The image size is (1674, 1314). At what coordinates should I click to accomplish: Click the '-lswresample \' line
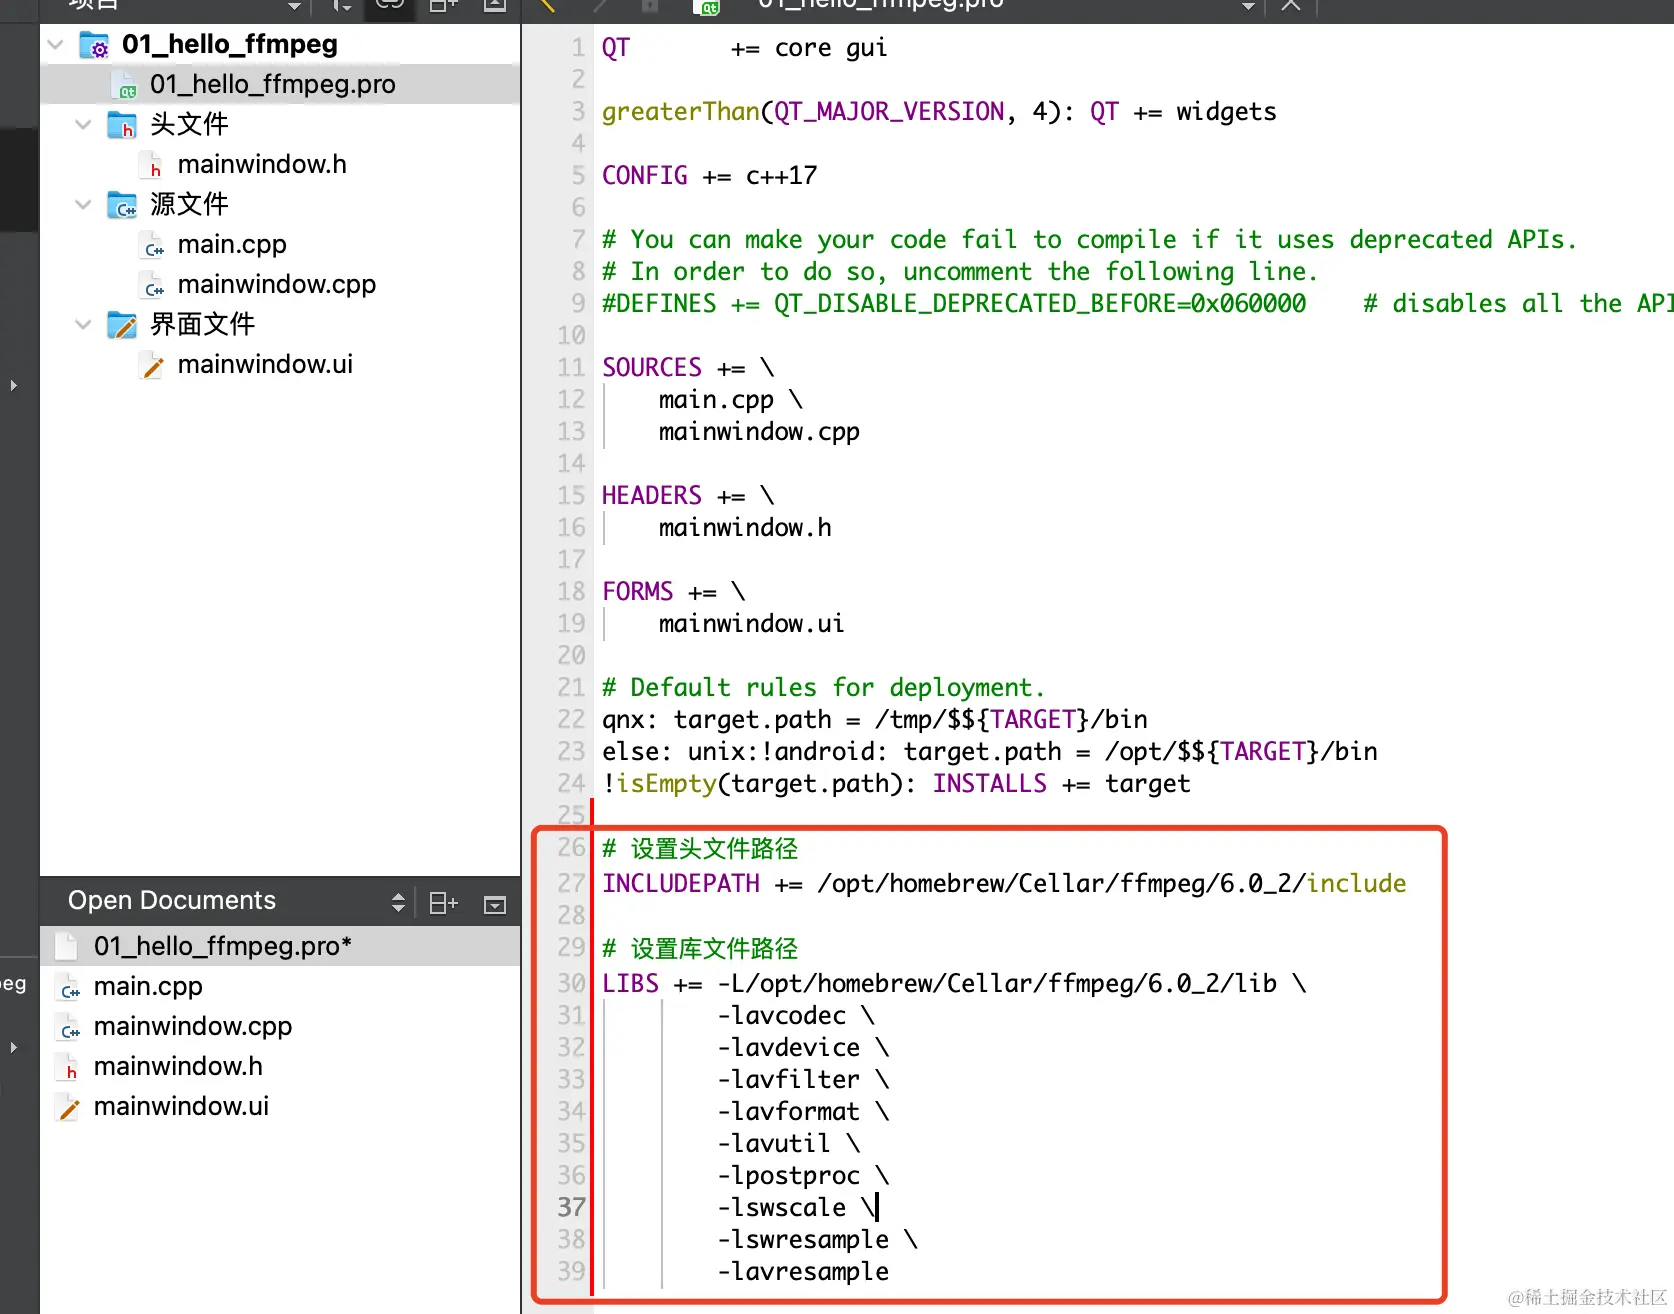click(818, 1240)
